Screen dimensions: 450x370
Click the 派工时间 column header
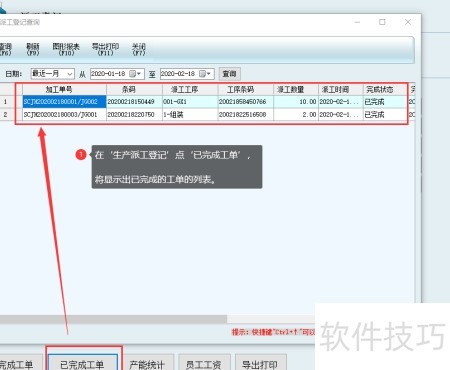[x=340, y=89]
